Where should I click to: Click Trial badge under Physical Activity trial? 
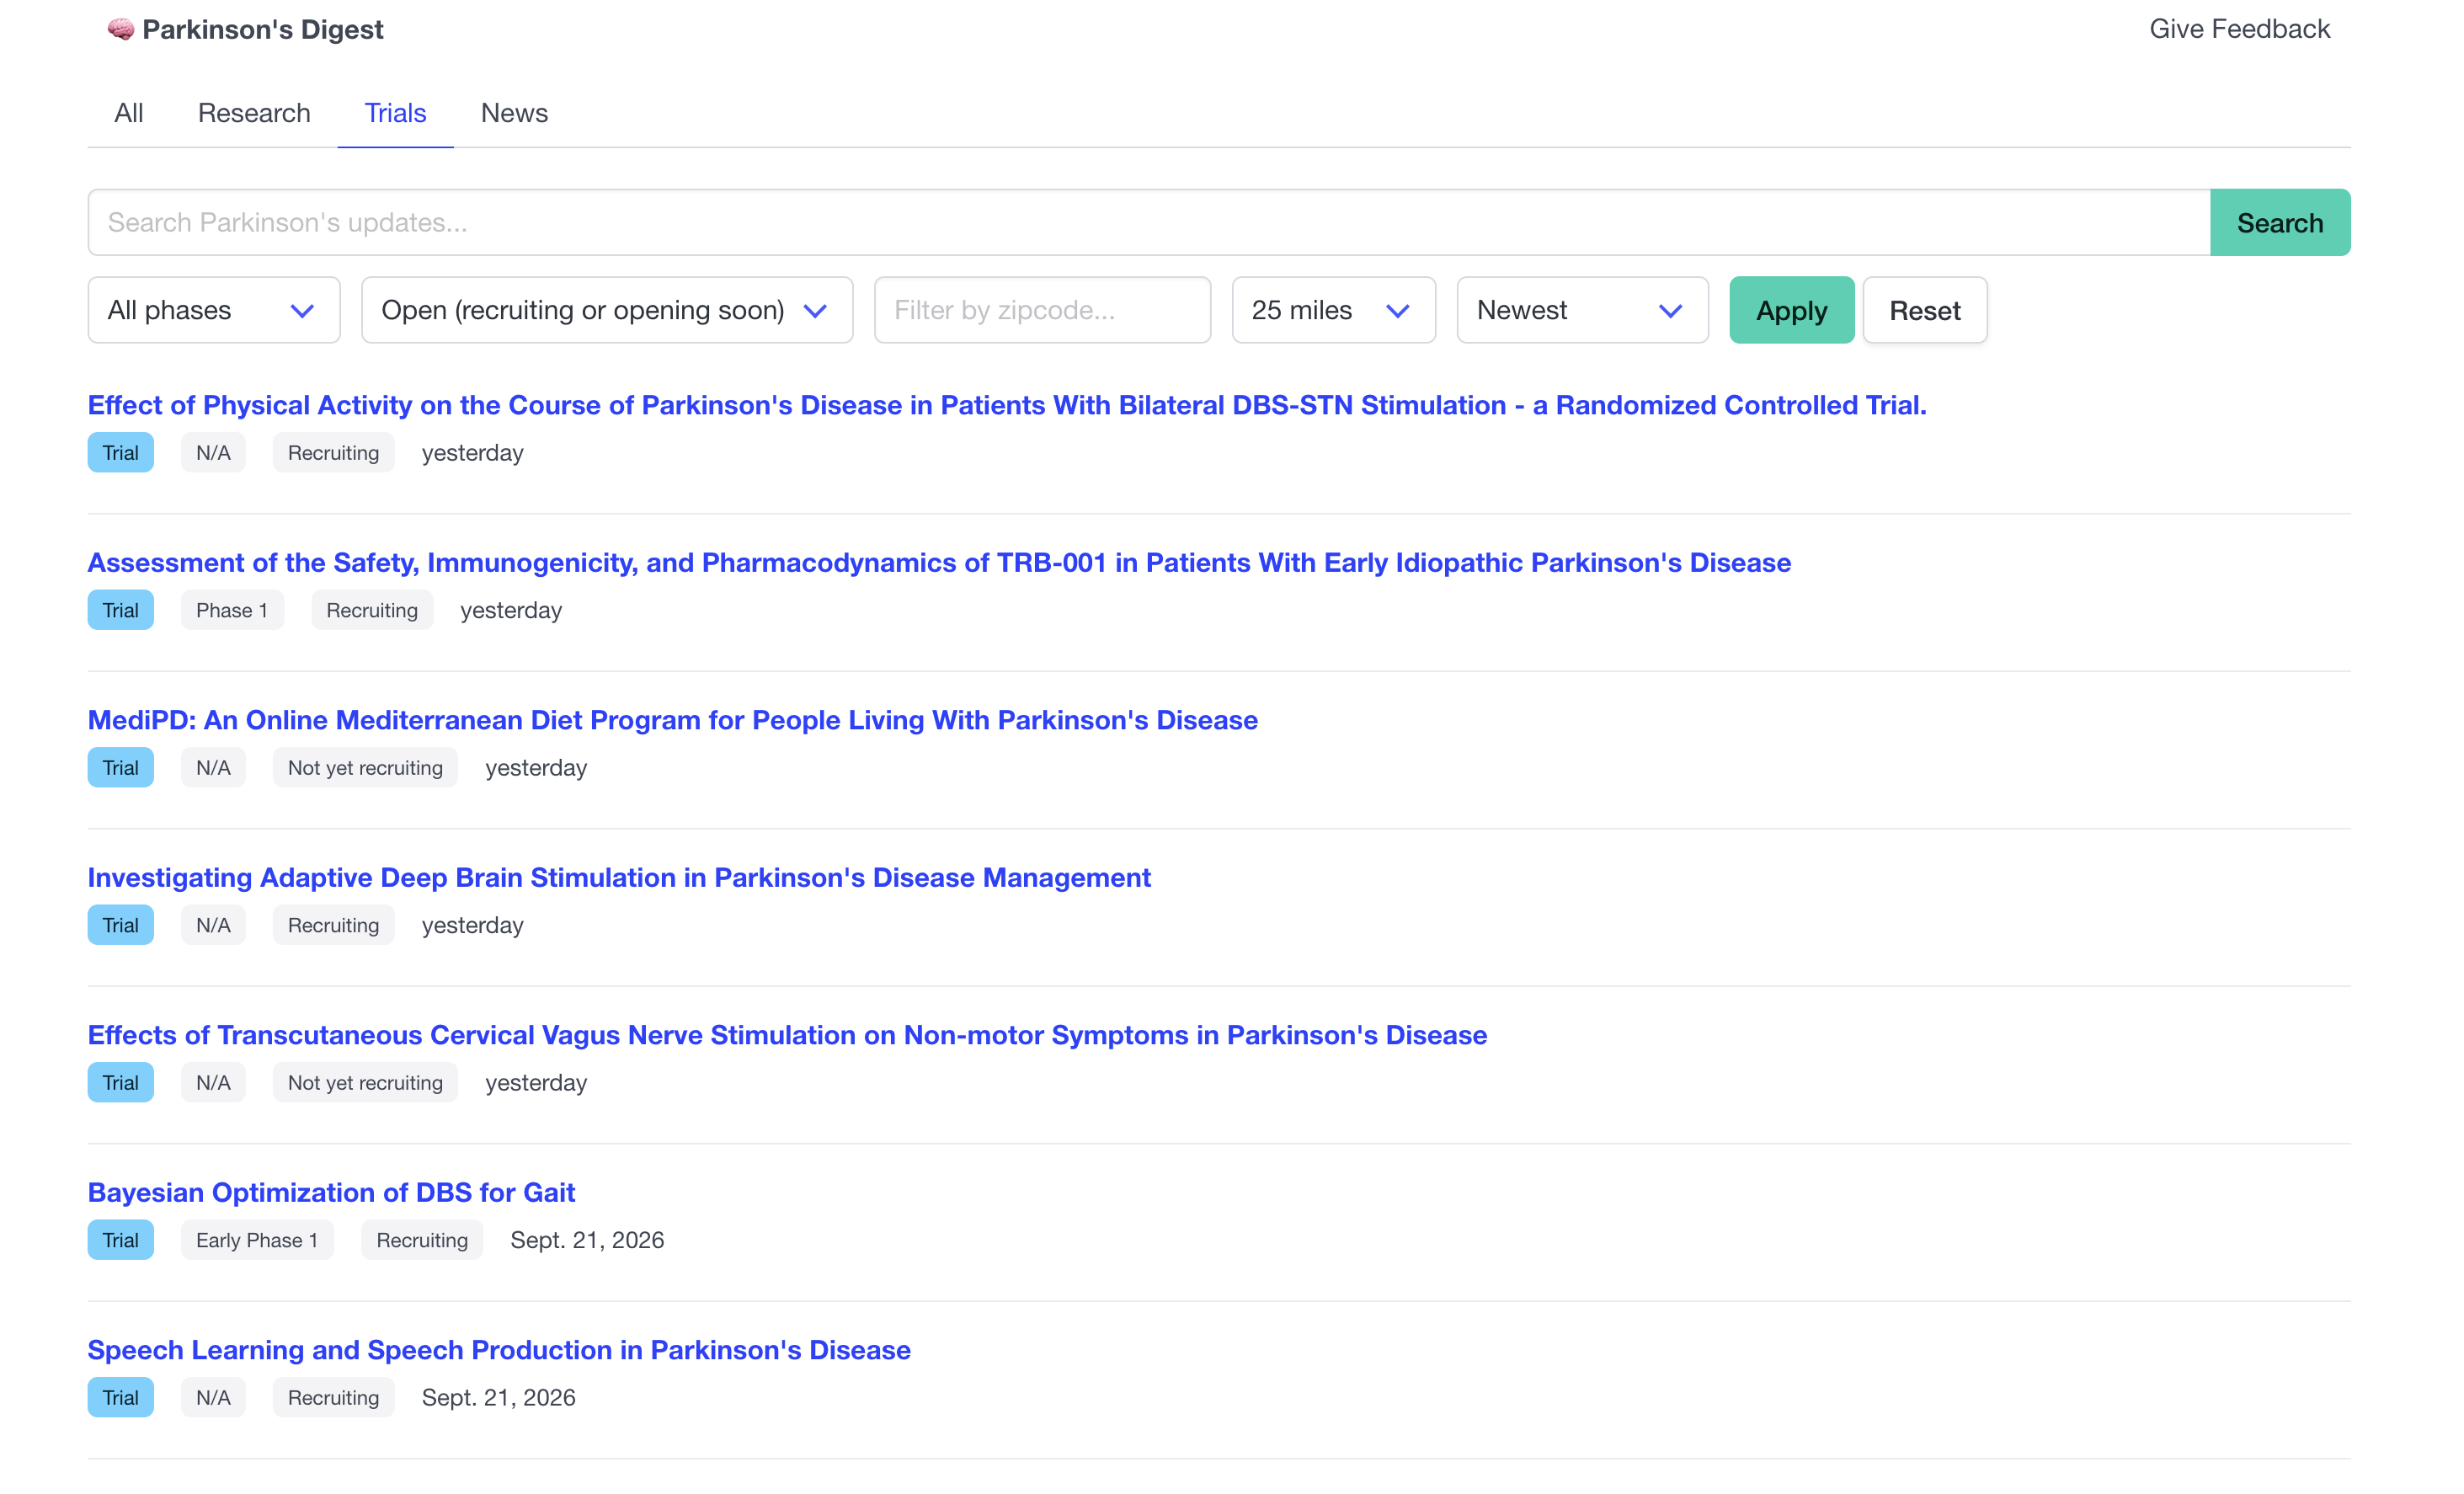121,453
